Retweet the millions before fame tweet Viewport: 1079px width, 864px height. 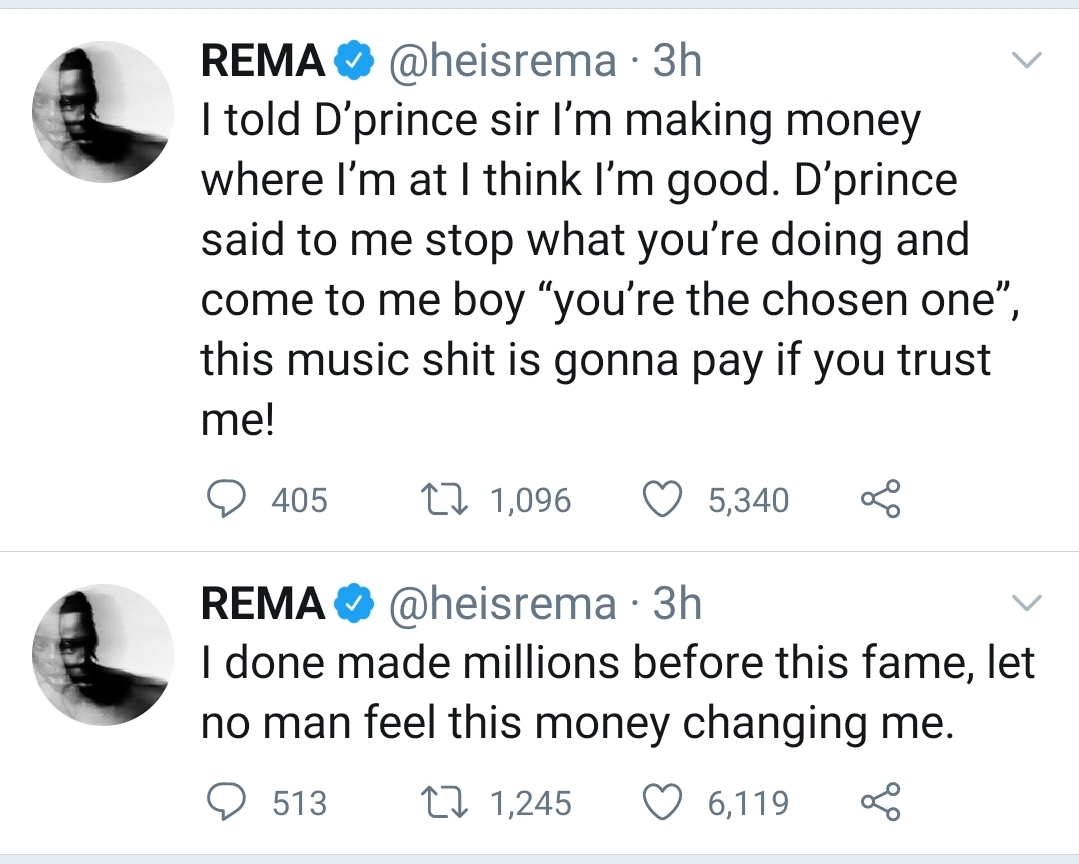(444, 803)
